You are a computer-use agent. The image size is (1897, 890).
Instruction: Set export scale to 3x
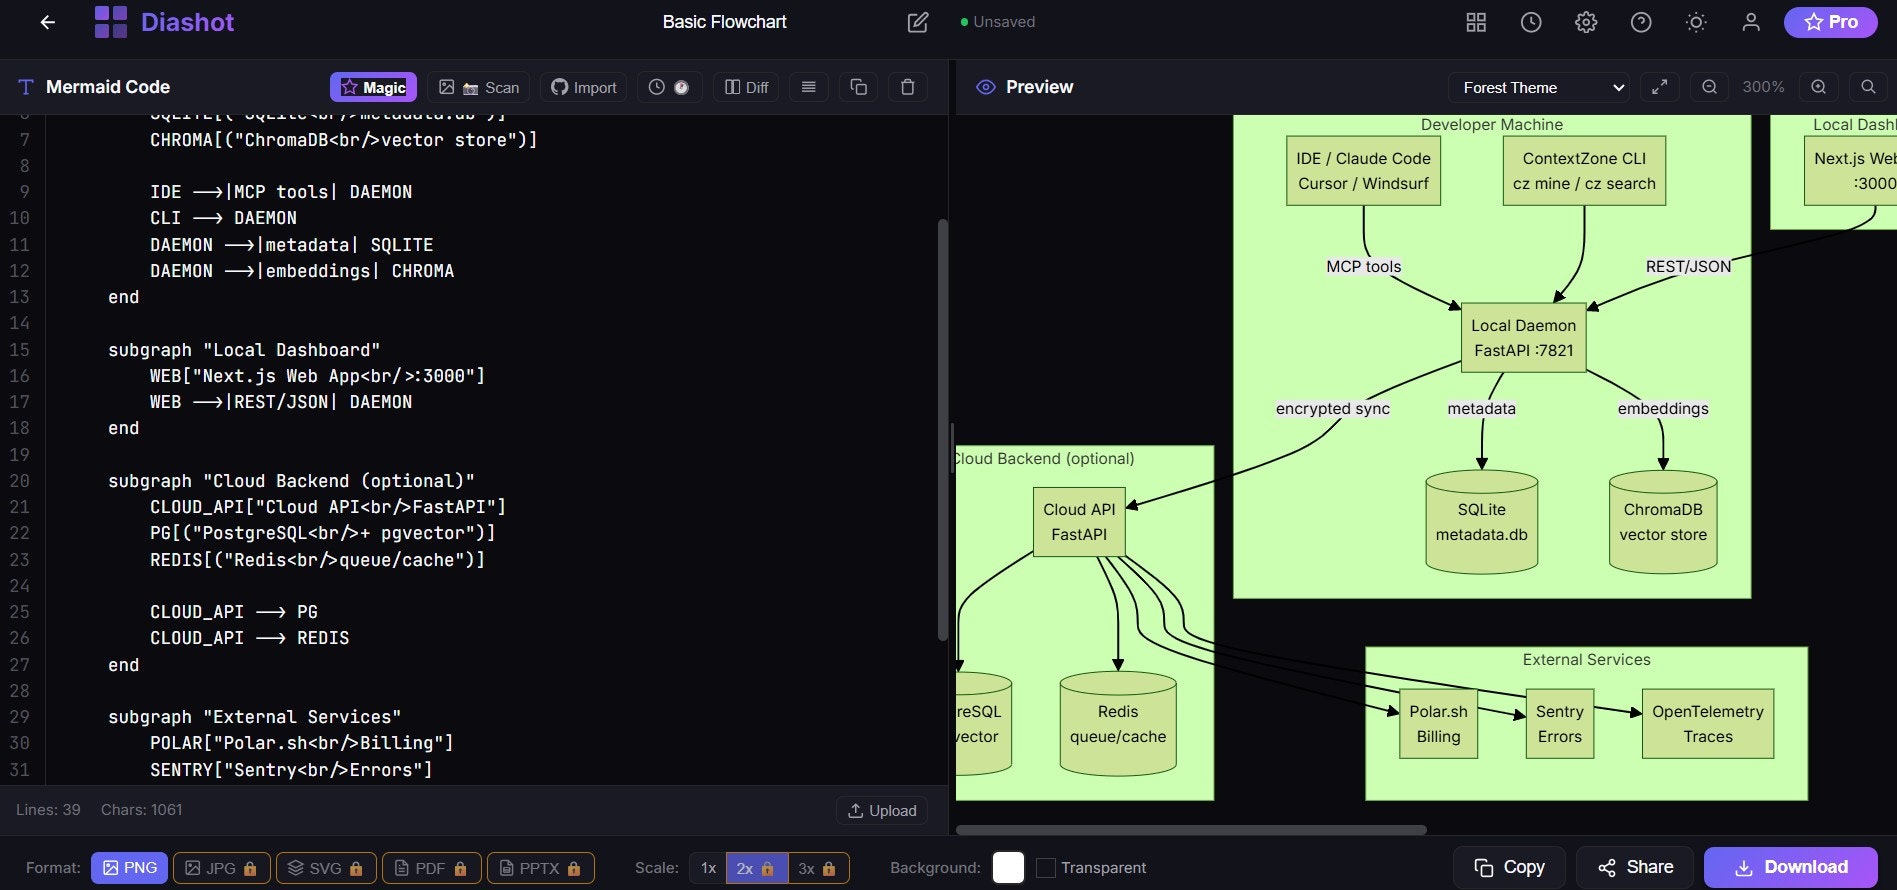click(818, 867)
